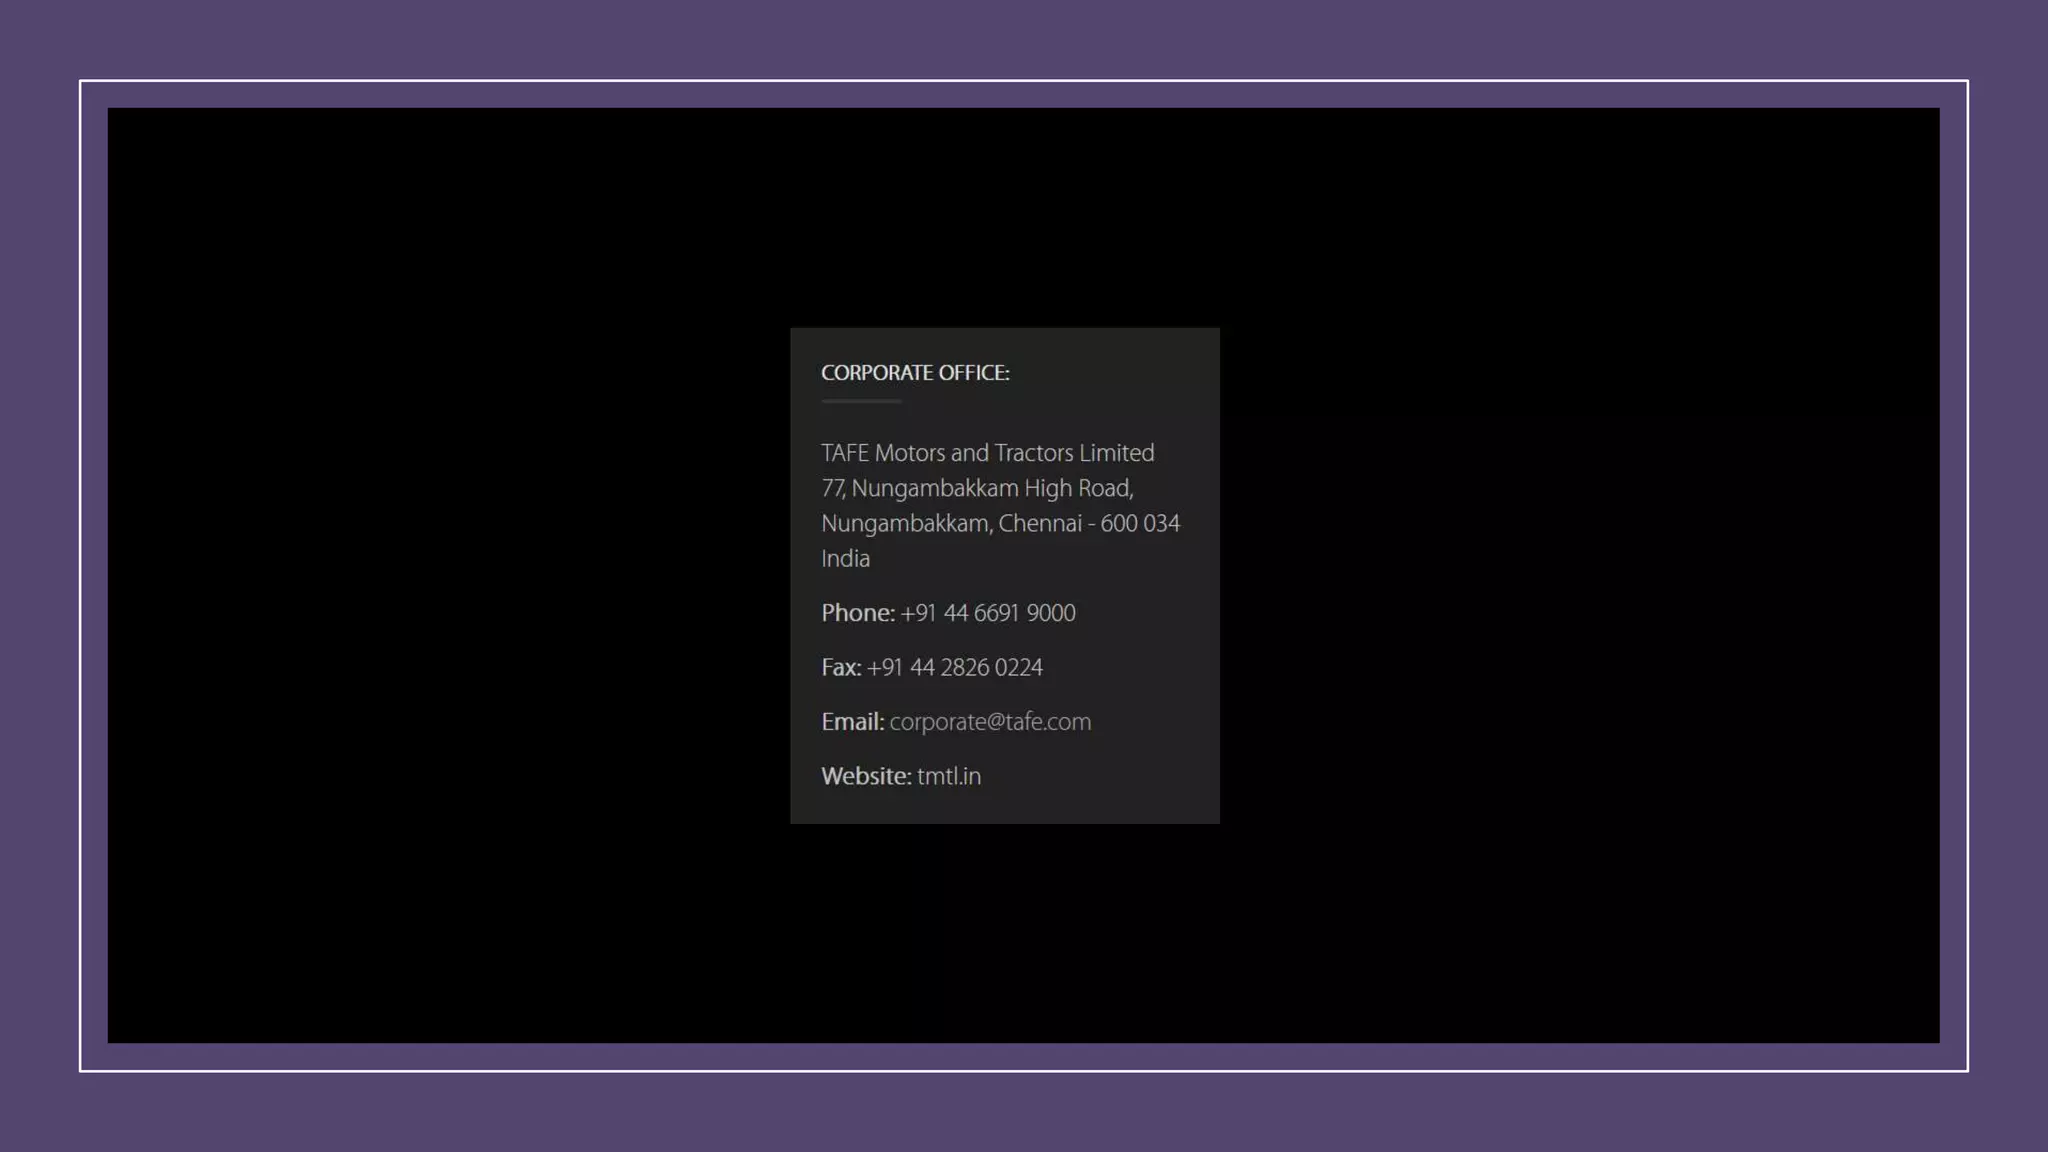The width and height of the screenshot is (2048, 1152).
Task: Click the 77, Nungambakkam High Road line
Action: (976, 488)
